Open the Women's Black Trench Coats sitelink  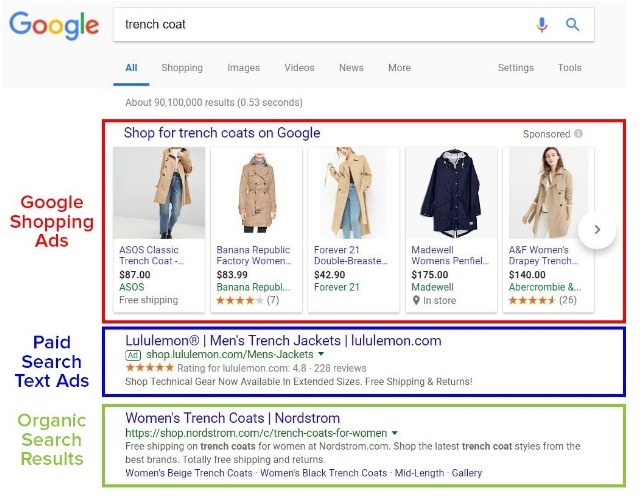click(x=324, y=473)
